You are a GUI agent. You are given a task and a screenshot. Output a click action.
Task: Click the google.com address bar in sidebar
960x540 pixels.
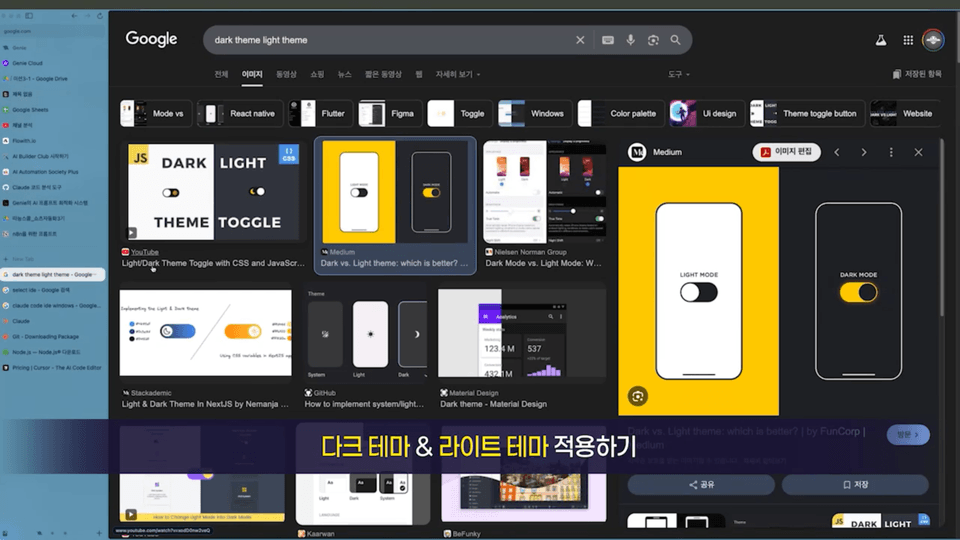pos(54,31)
